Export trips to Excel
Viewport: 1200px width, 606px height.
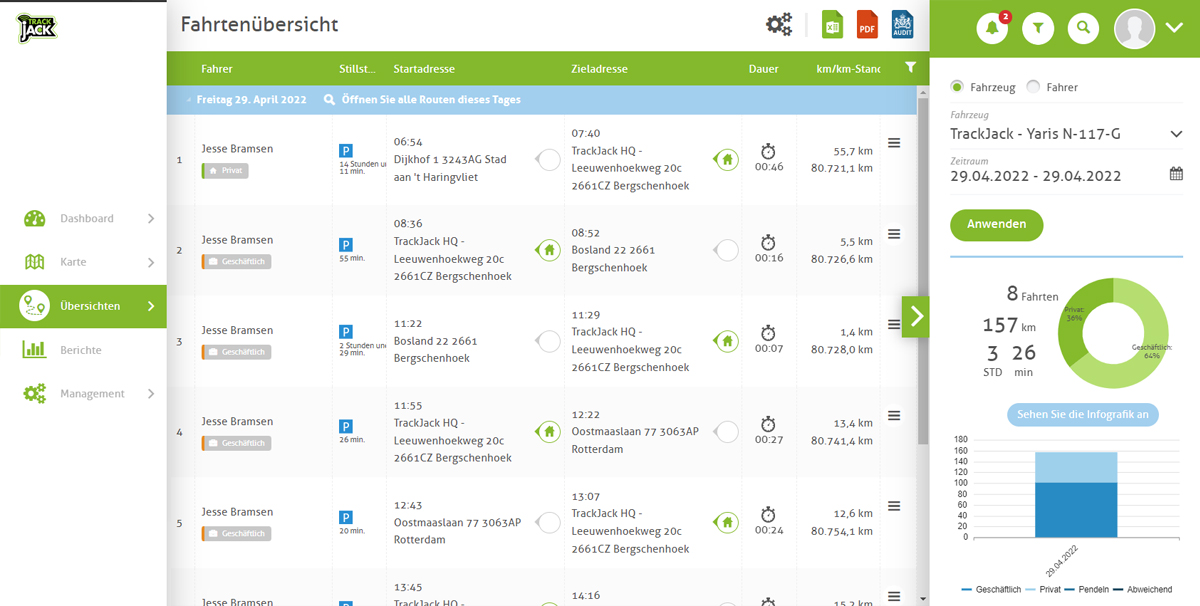tap(832, 25)
